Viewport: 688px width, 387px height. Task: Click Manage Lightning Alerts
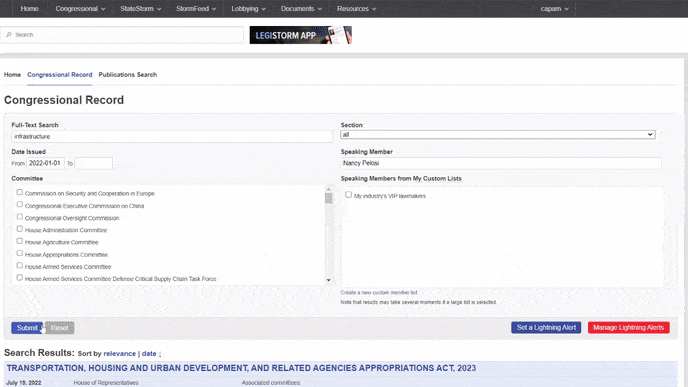628,327
